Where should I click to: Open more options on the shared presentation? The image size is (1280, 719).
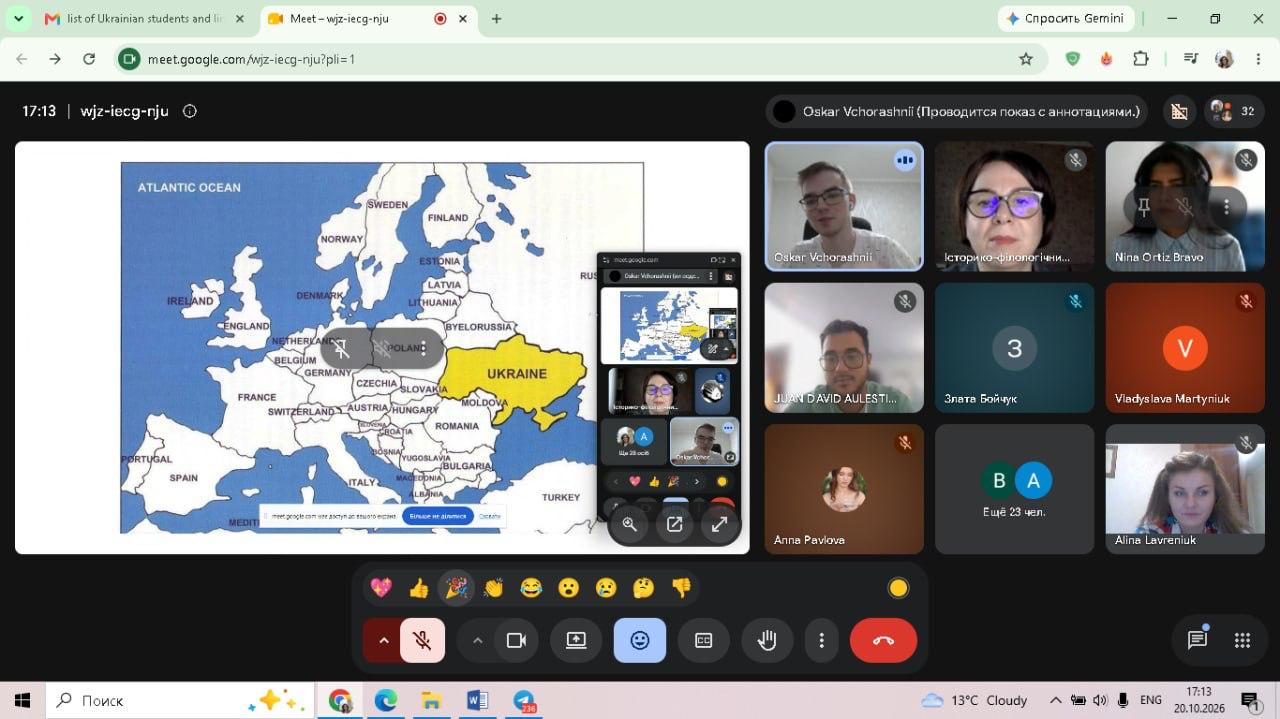424,348
